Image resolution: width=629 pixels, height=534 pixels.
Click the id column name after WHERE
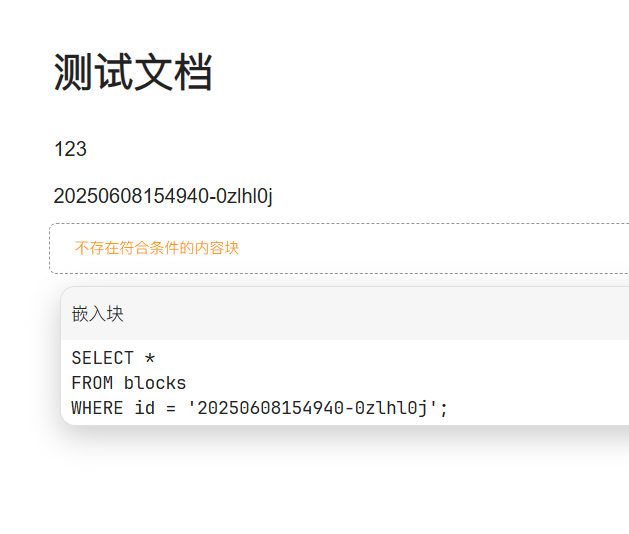[145, 408]
